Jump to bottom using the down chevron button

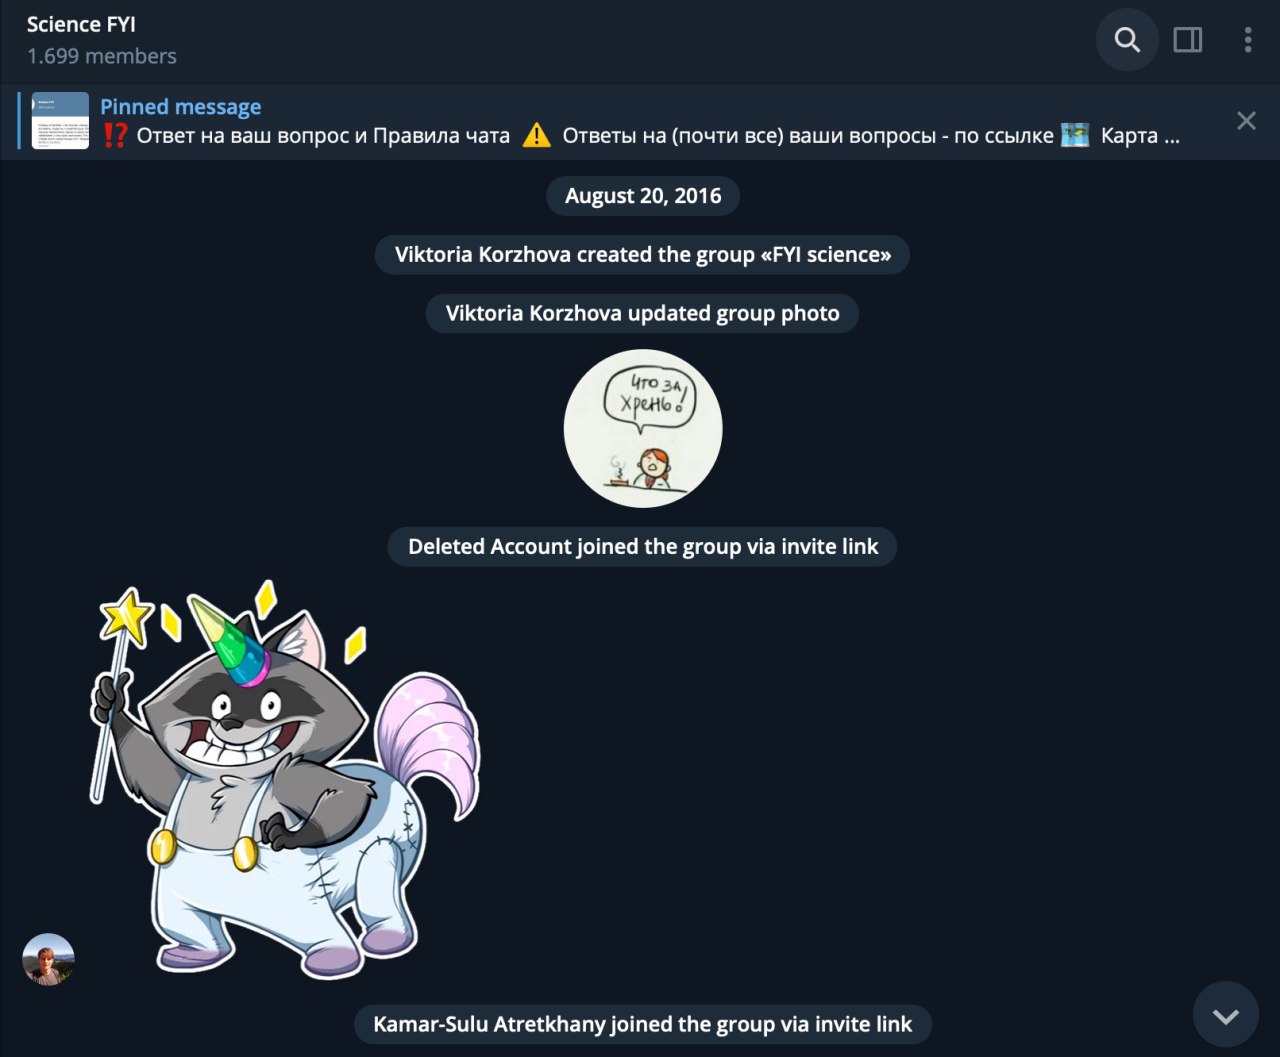(x=1226, y=1015)
